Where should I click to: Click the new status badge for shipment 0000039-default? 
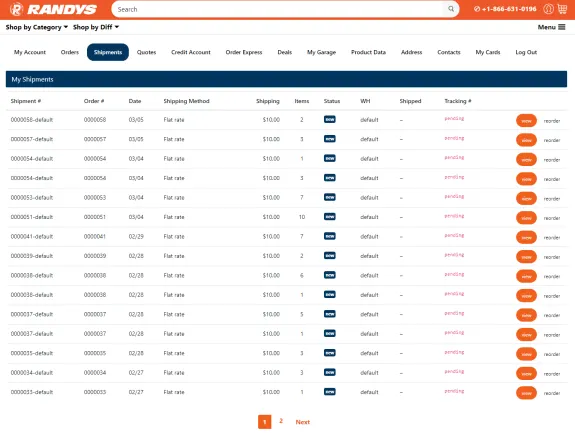[x=330, y=256]
